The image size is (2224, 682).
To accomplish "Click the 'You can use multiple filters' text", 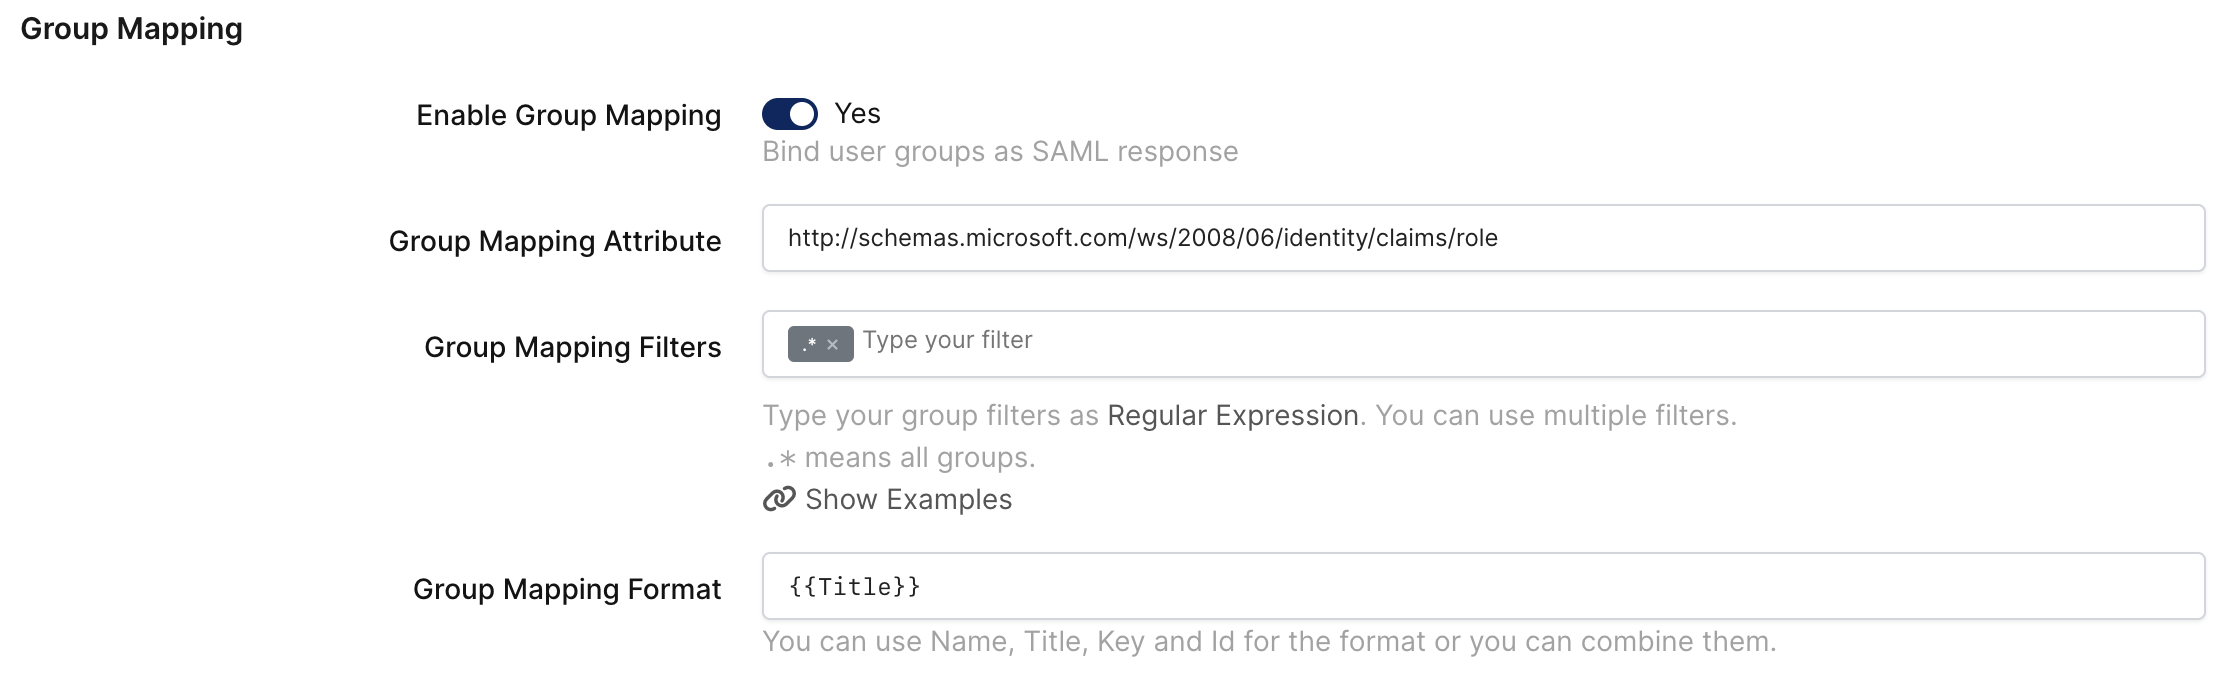I will (x=1555, y=416).
